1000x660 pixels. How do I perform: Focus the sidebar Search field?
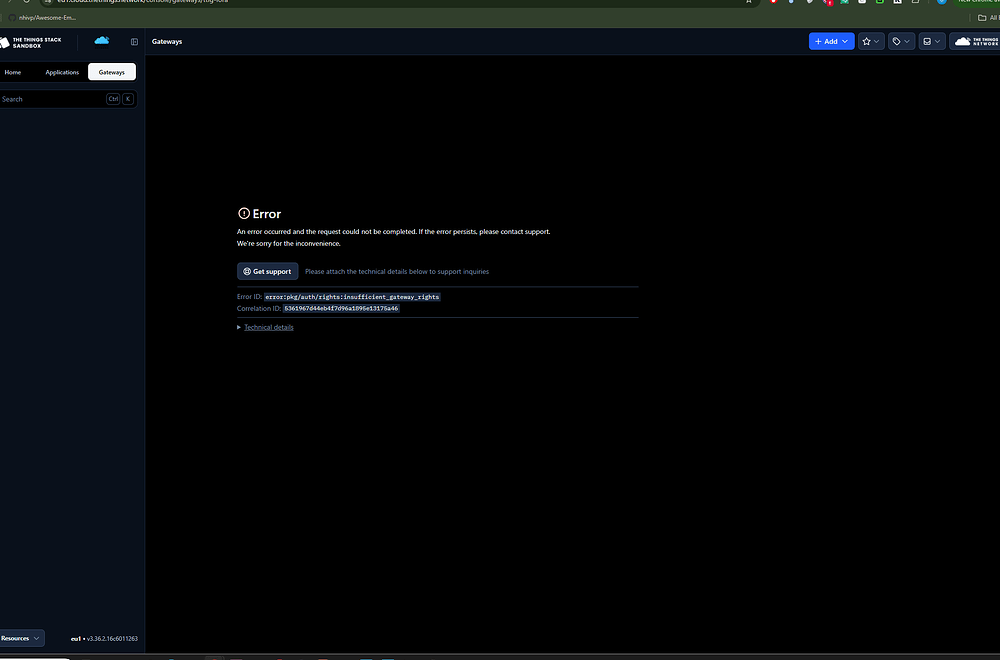pos(68,99)
